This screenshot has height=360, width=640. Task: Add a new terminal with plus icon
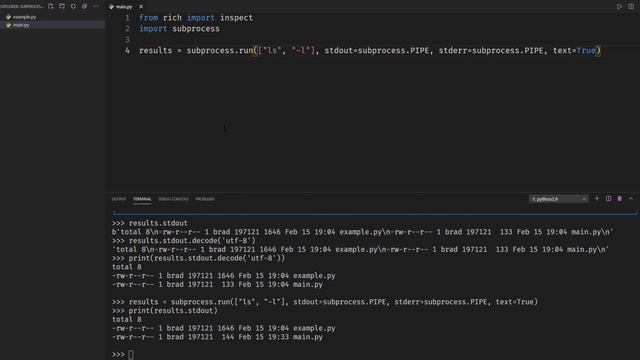tap(597, 199)
